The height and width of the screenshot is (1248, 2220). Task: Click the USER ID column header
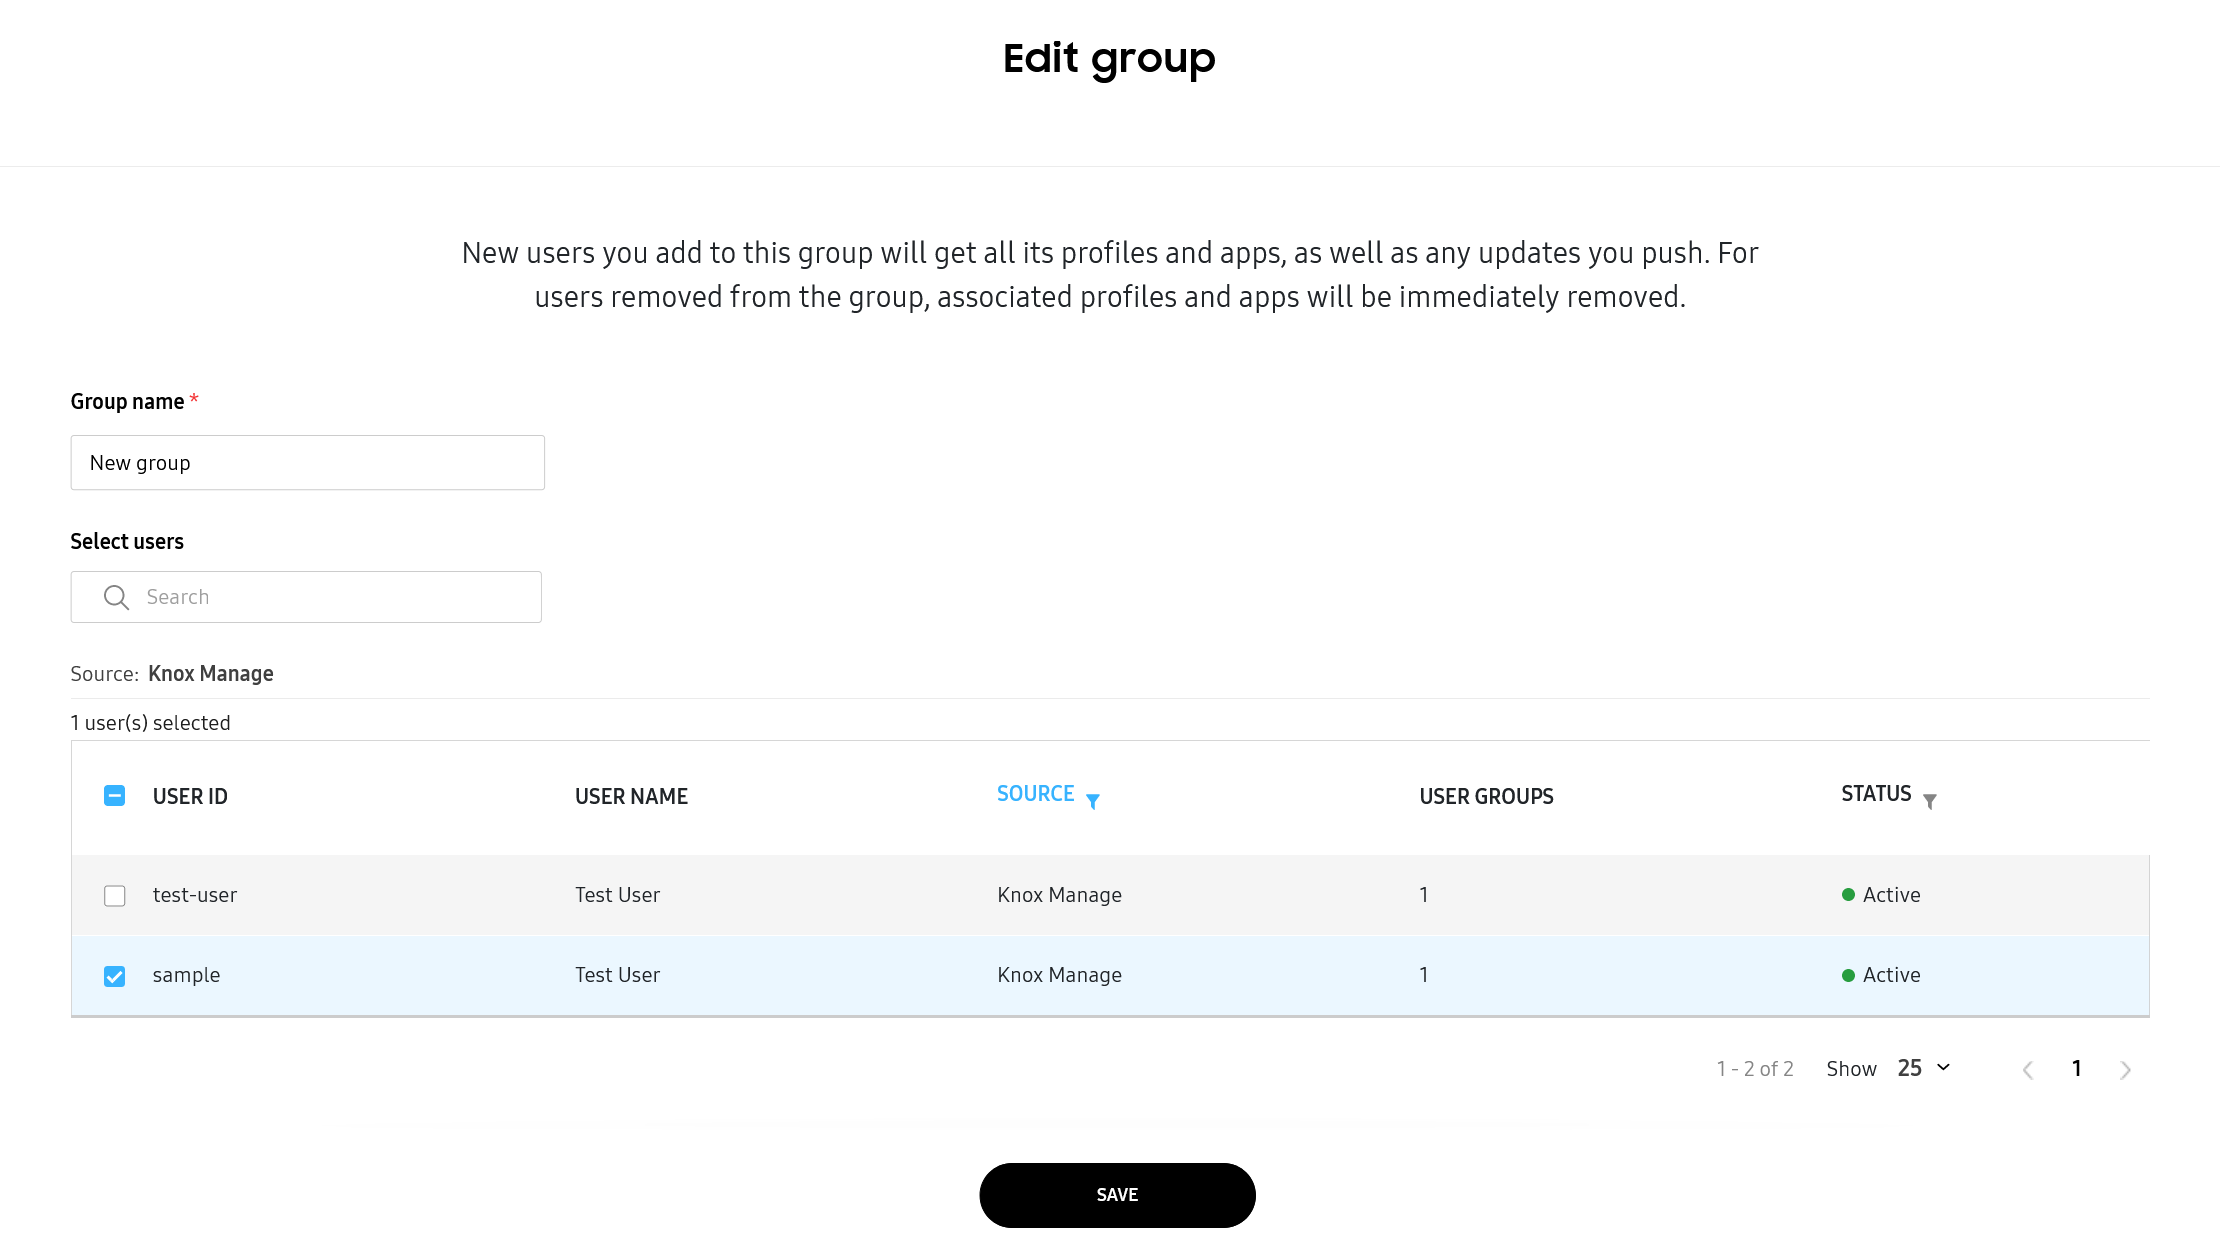tap(190, 797)
